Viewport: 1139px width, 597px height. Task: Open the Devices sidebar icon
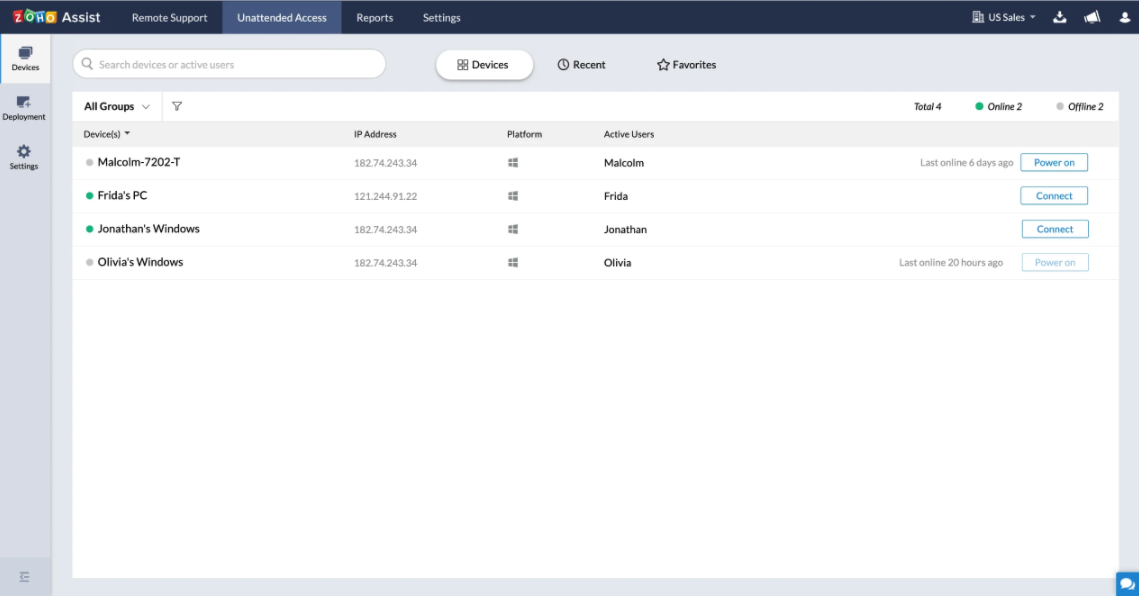(25, 58)
